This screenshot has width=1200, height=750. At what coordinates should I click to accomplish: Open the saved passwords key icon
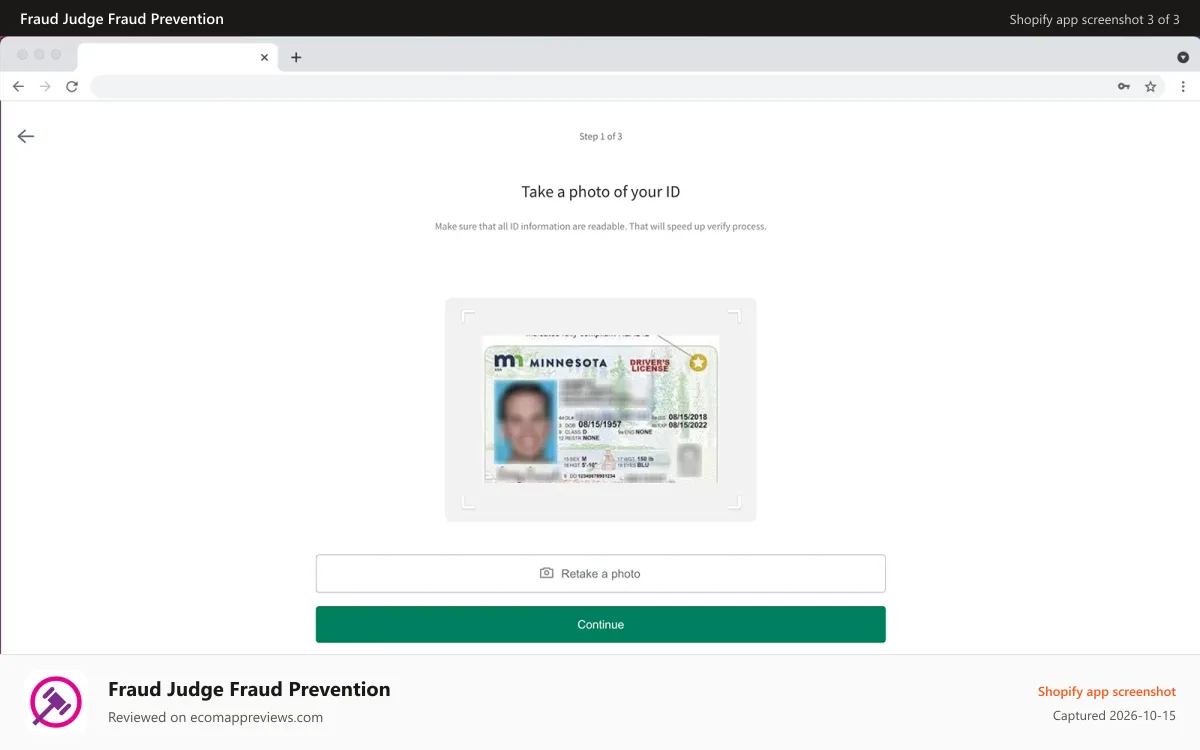pyautogui.click(x=1124, y=87)
